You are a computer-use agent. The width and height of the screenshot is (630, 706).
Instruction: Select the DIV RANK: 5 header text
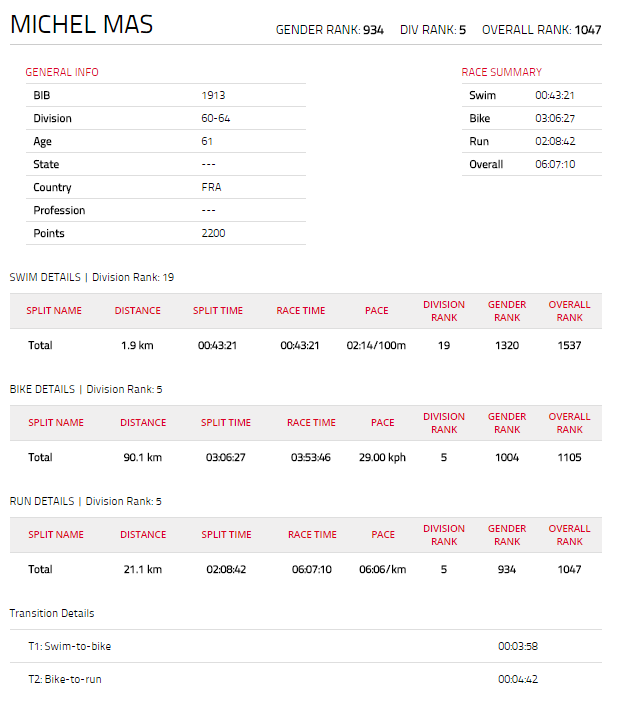pyautogui.click(x=433, y=30)
